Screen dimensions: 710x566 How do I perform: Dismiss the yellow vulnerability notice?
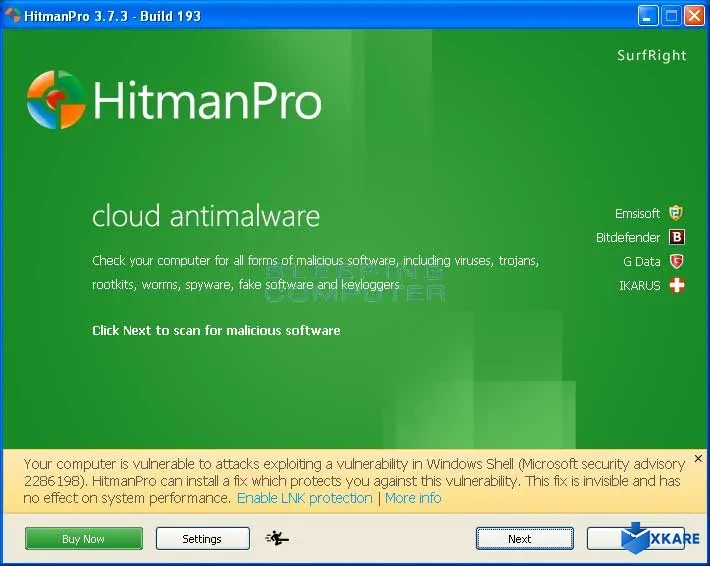point(698,458)
